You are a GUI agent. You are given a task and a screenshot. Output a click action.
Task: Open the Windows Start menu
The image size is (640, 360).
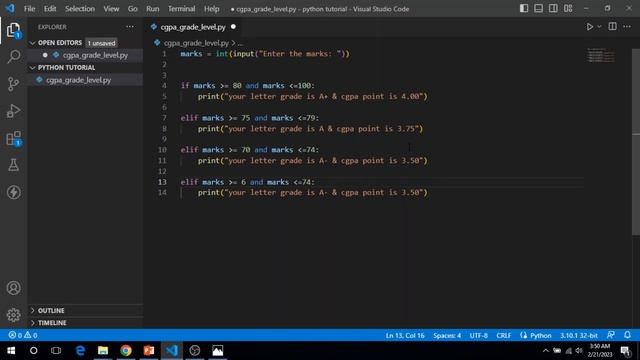[11, 351]
